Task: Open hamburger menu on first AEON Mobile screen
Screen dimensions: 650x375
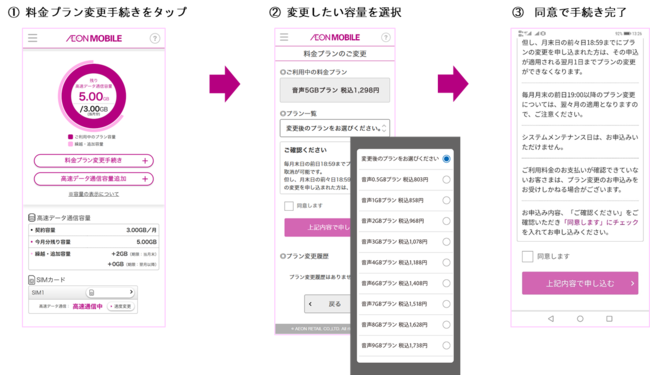Action: [32, 38]
